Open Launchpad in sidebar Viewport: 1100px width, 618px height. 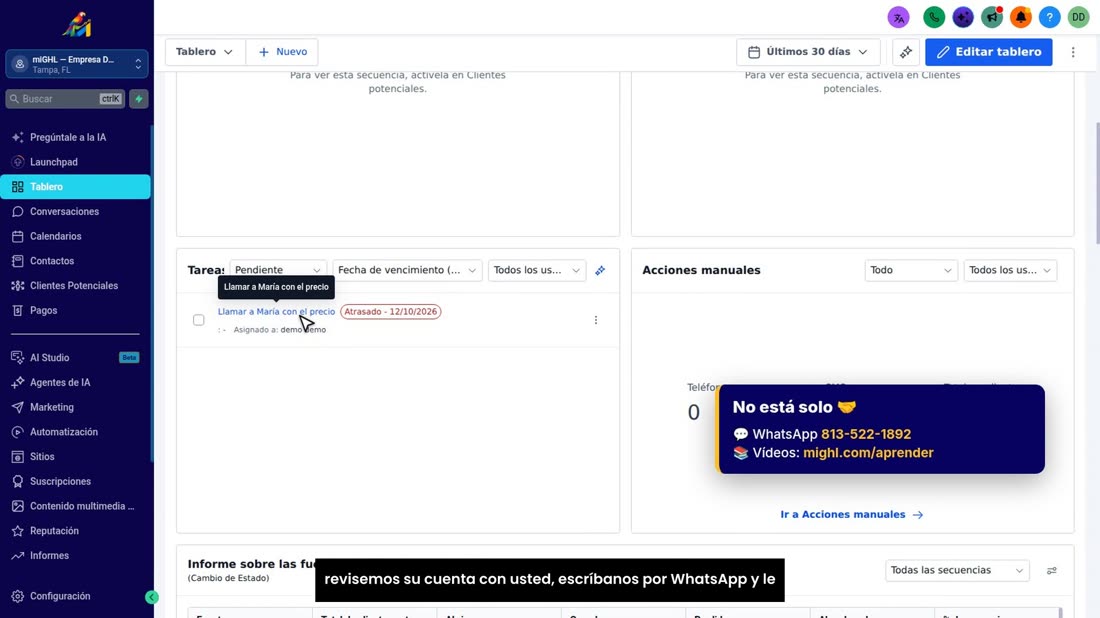pos(75,162)
